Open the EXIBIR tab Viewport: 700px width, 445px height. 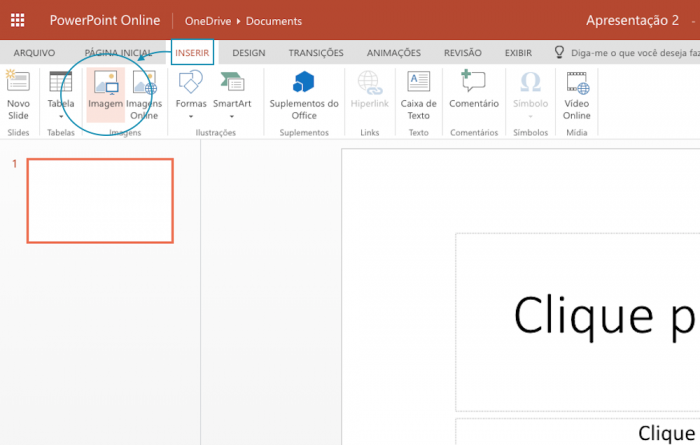[518, 53]
